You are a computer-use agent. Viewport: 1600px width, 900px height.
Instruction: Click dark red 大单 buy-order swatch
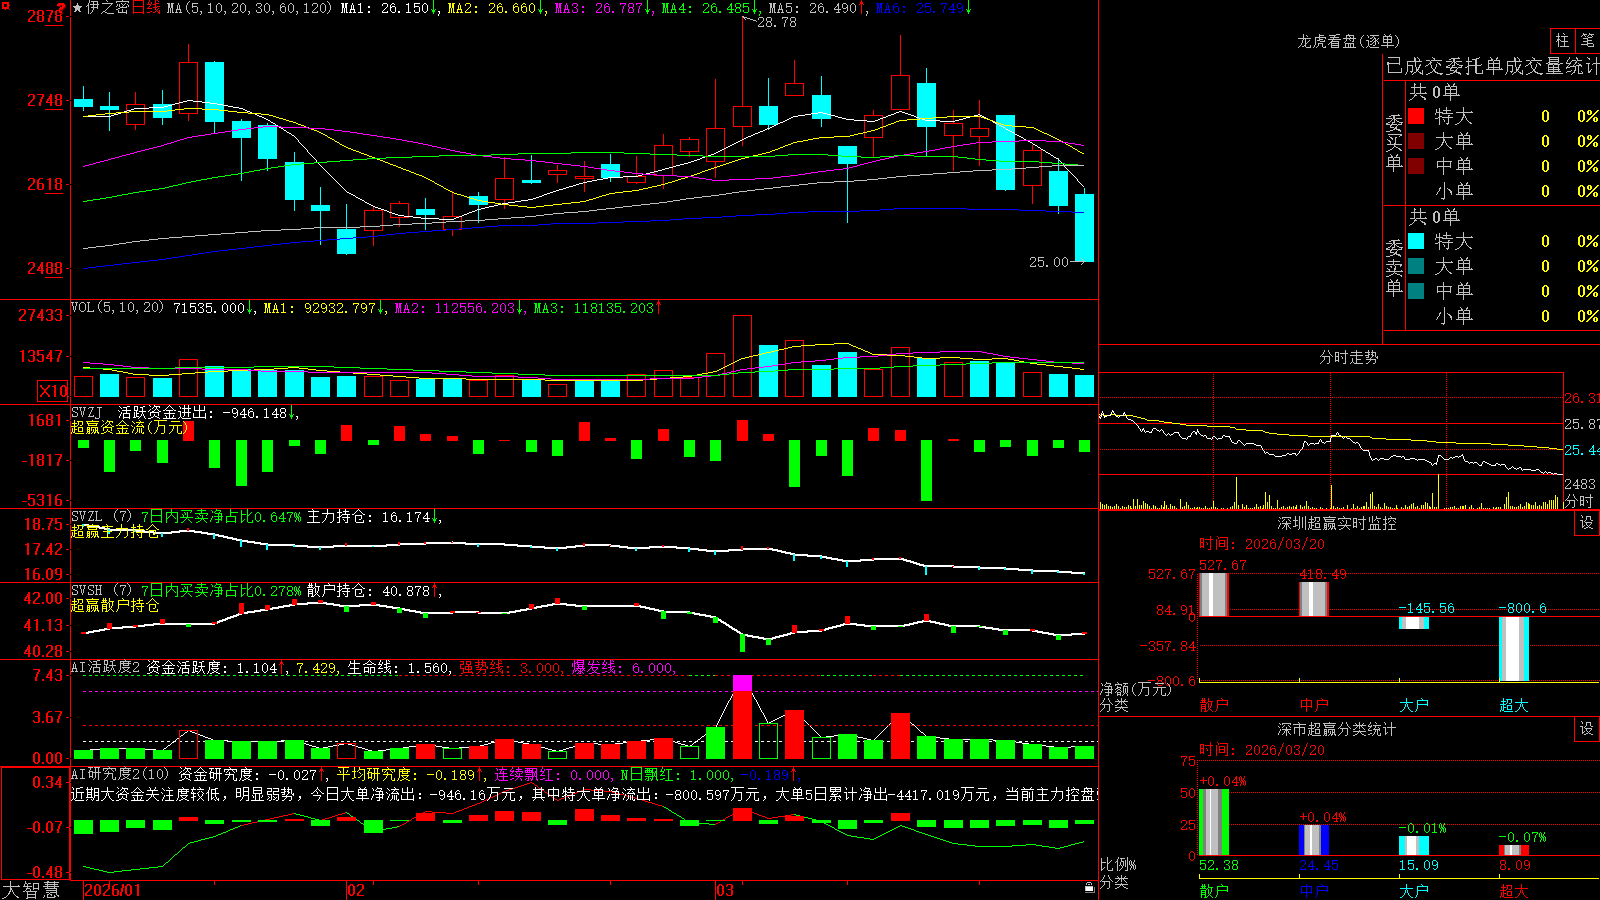[x=1416, y=141]
